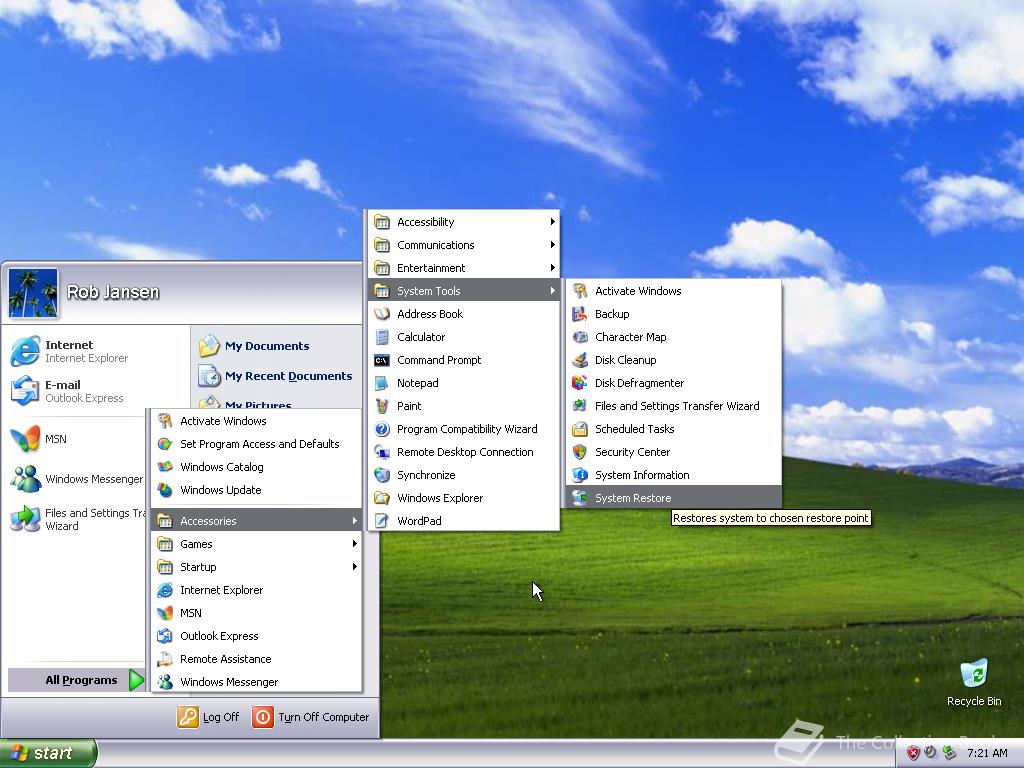Click the Backup icon

579,314
